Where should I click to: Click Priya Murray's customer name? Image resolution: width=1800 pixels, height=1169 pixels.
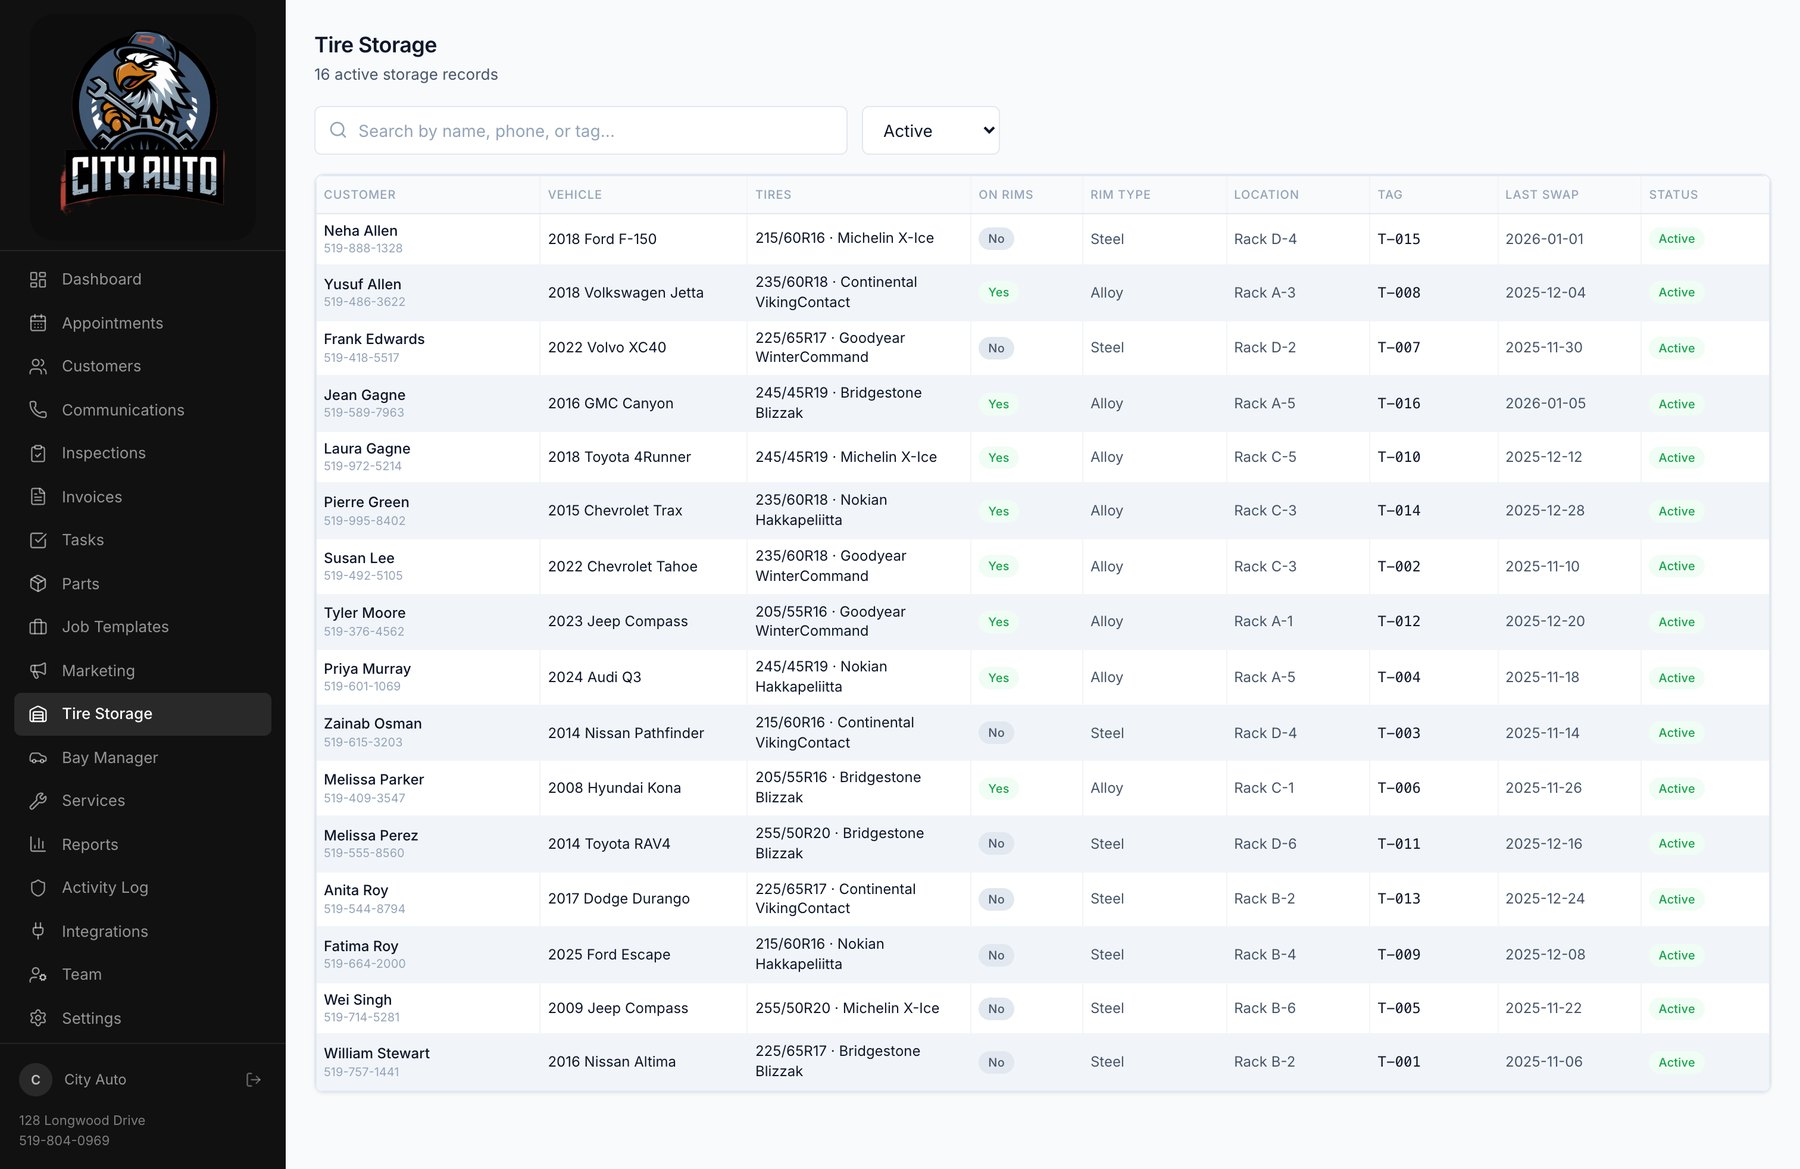pyautogui.click(x=367, y=669)
